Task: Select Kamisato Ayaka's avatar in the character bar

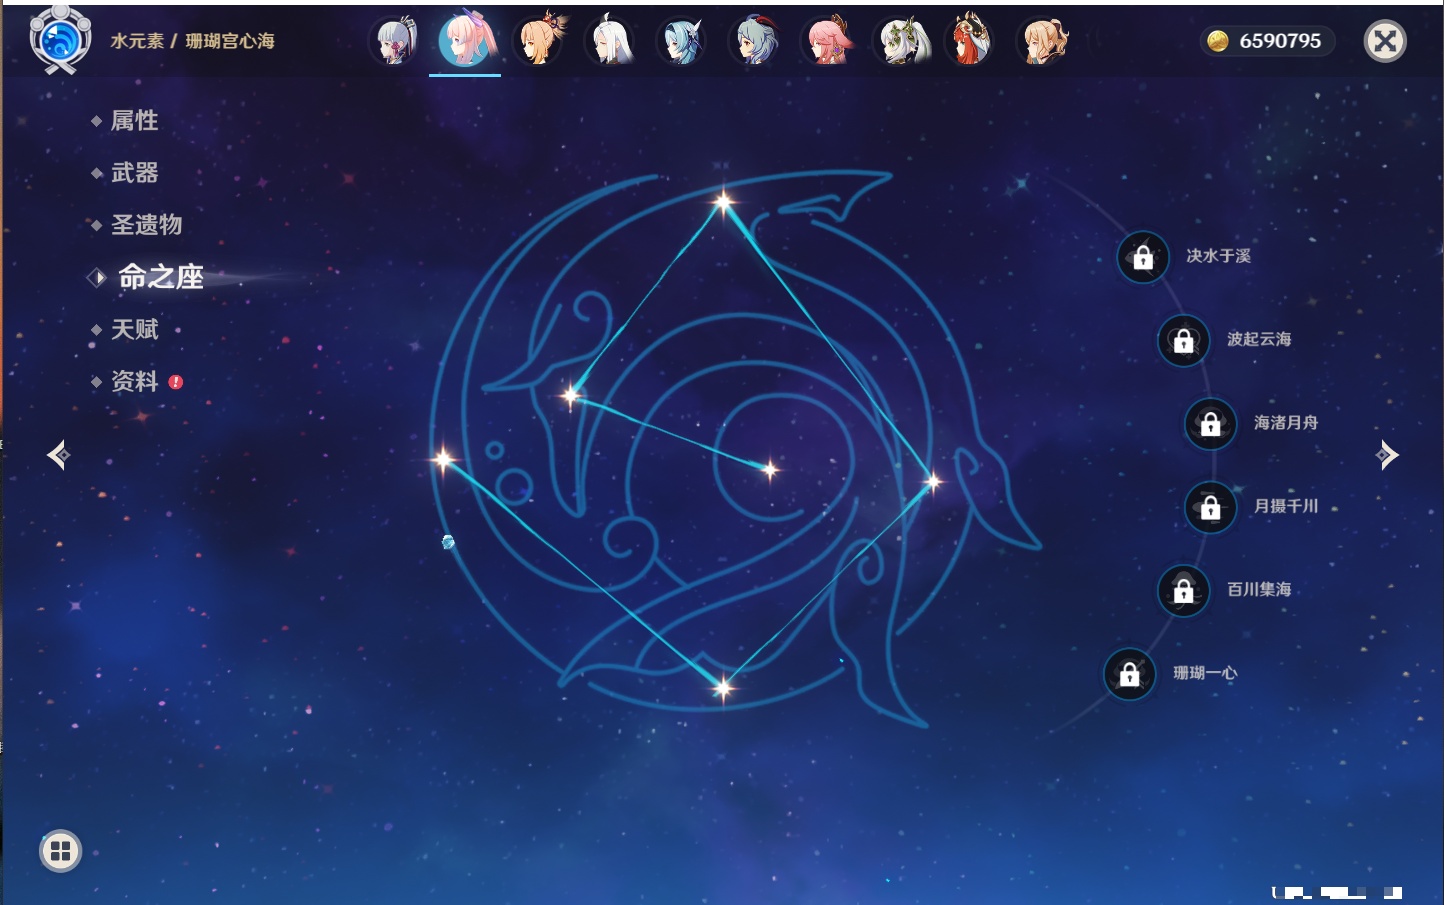Action: [x=394, y=41]
